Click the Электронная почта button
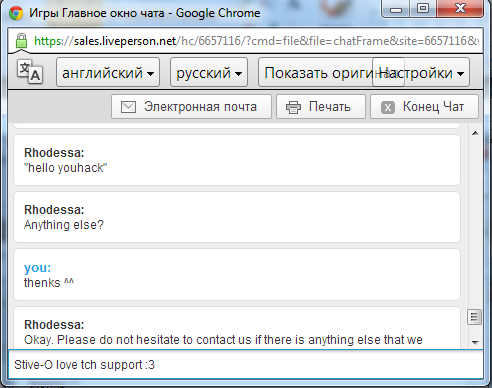Image resolution: width=492 pixels, height=388 pixels. point(191,107)
